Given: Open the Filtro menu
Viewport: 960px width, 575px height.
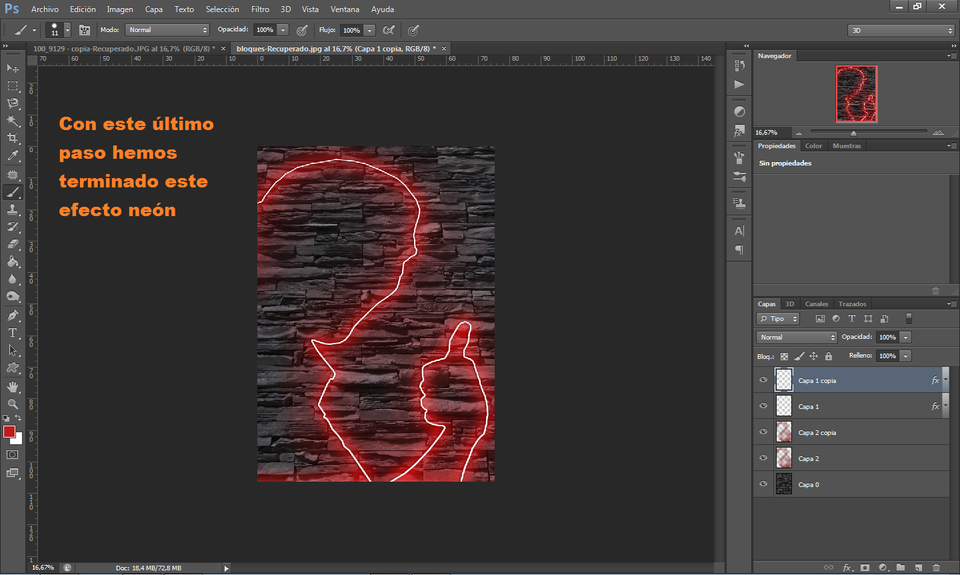Looking at the screenshot, I should 260,9.
